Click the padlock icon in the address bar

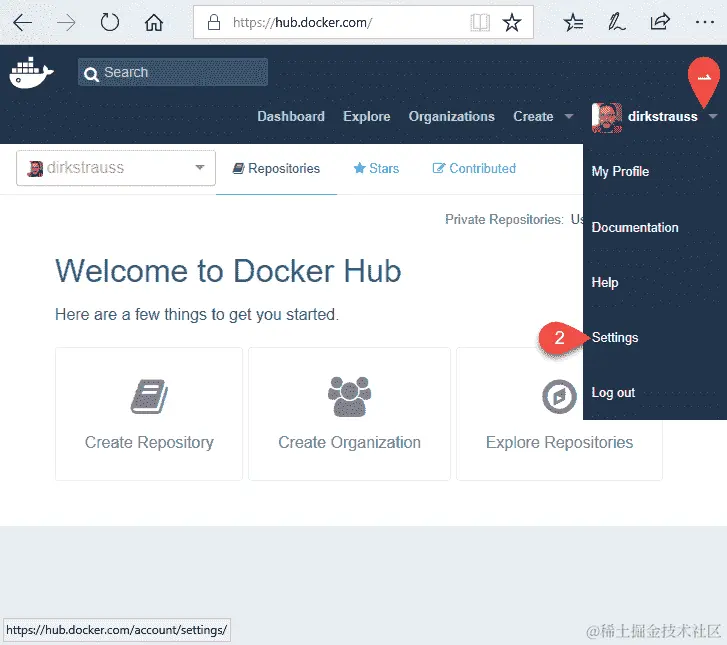214,22
